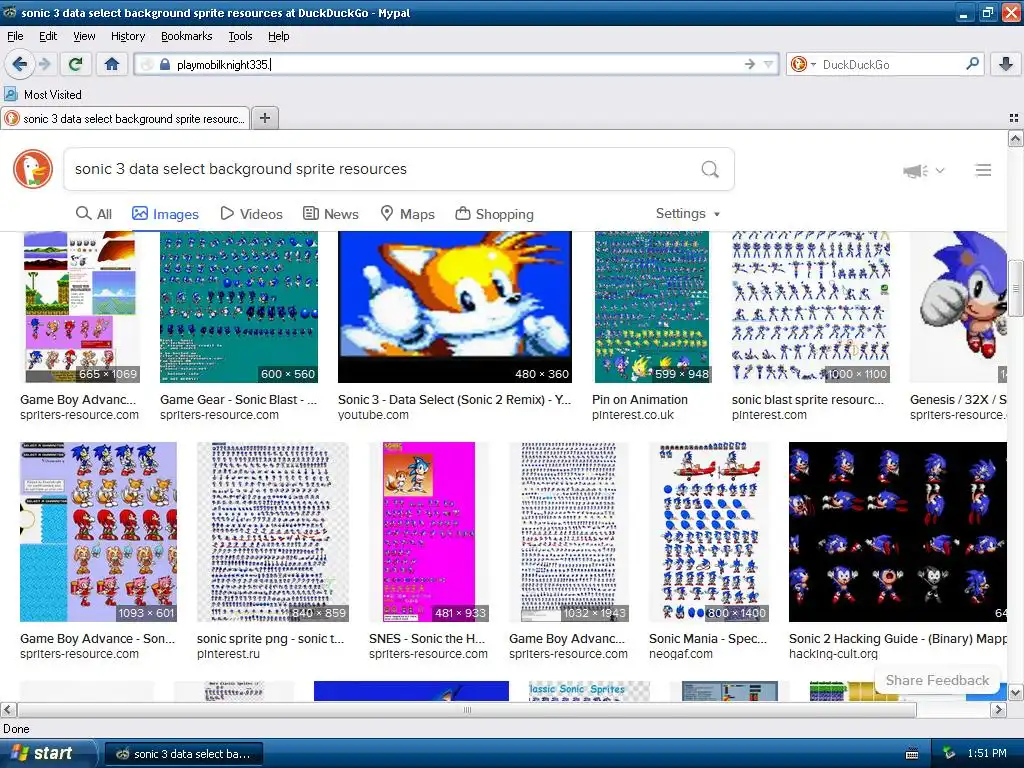This screenshot has height=768, width=1024.
Task: Open the History menu
Action: point(128,36)
